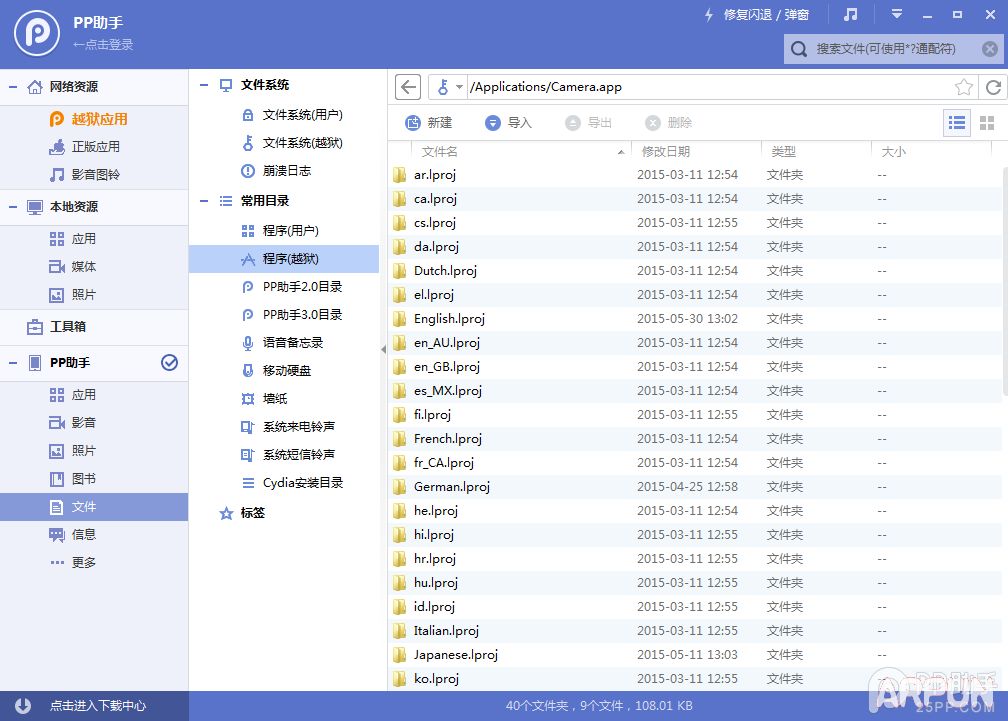Click the 新建 button to create new folder
The height and width of the screenshot is (721, 1008).
point(430,122)
